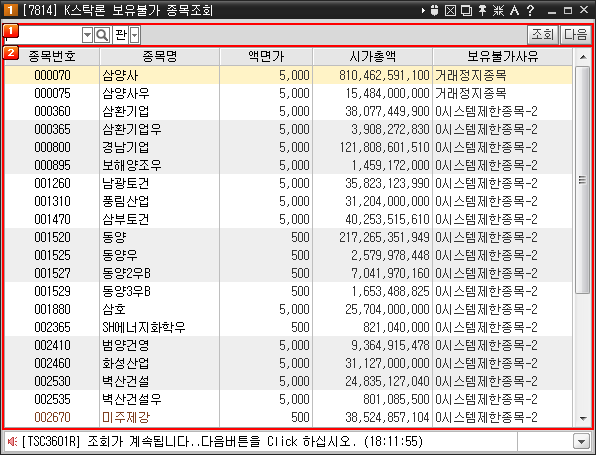Click the 종목번호 column header
Viewport: 596px width, 455px height.
pos(52,57)
